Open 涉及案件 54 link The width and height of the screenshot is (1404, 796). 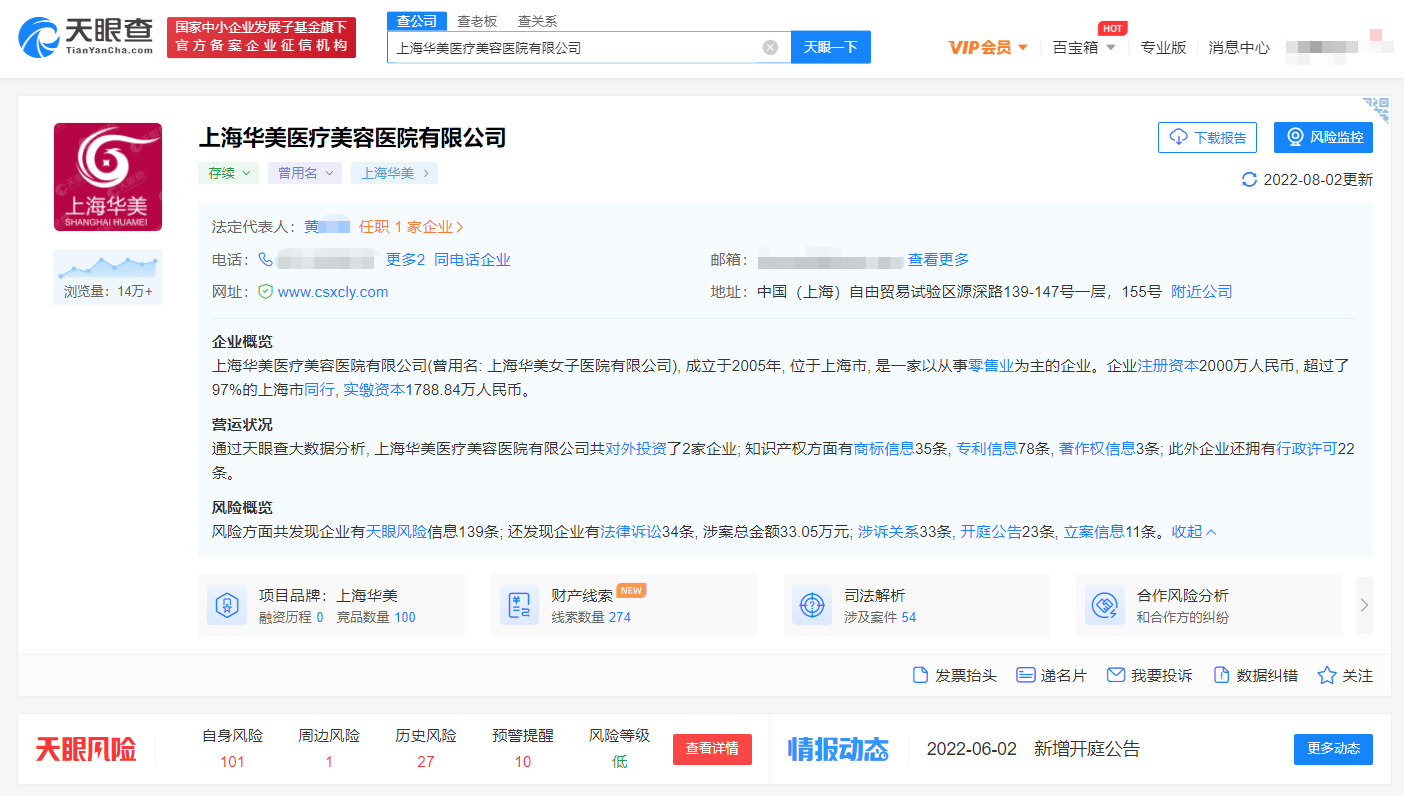coord(880,617)
